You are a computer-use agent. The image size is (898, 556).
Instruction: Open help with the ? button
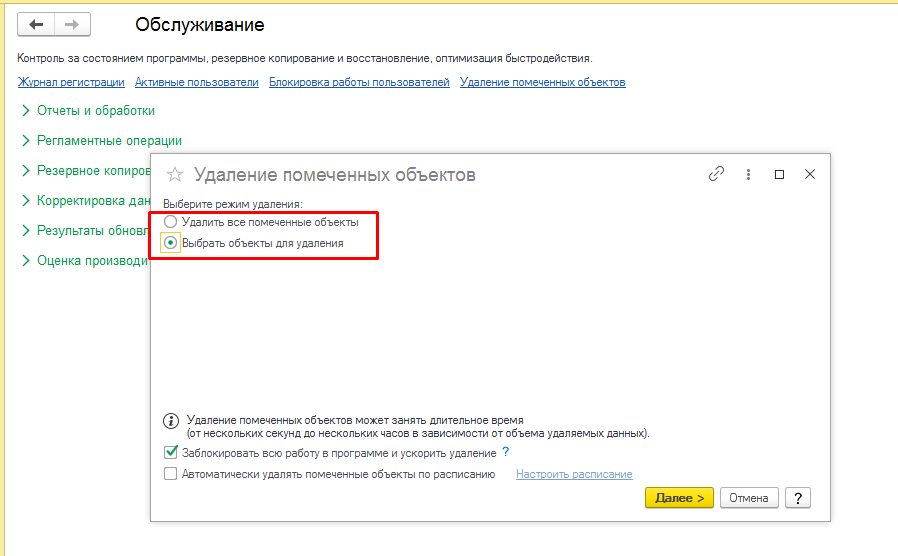click(798, 498)
